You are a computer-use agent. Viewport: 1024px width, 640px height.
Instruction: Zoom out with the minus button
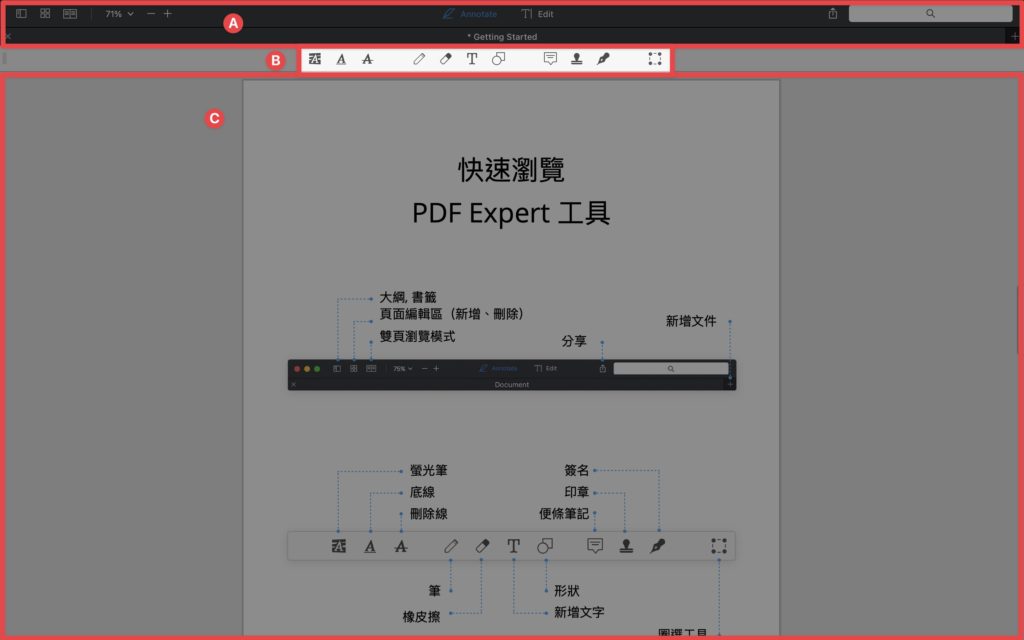pyautogui.click(x=151, y=14)
